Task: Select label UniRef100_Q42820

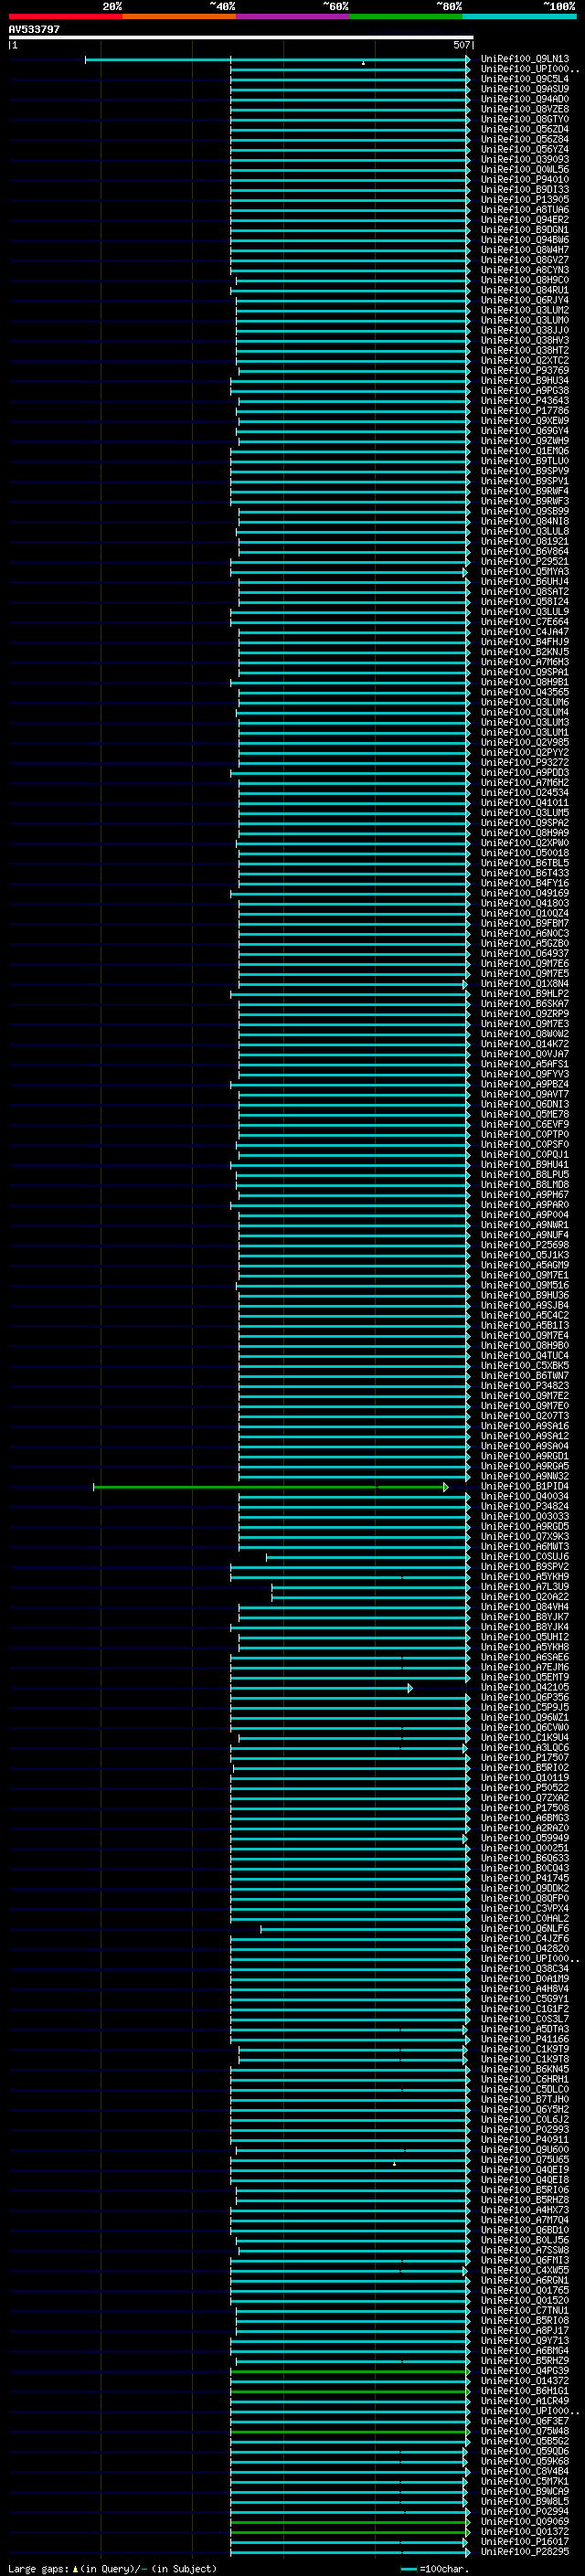Action: point(524,1949)
